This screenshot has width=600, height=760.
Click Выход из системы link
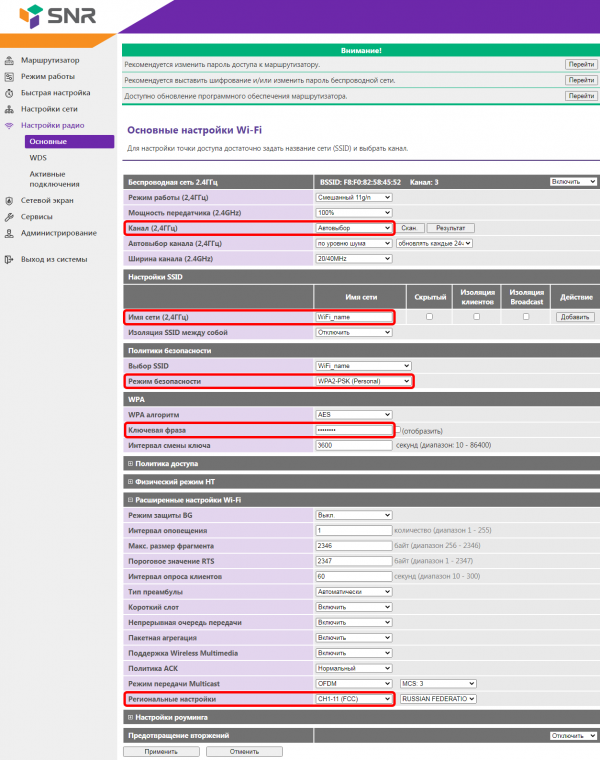54,259
